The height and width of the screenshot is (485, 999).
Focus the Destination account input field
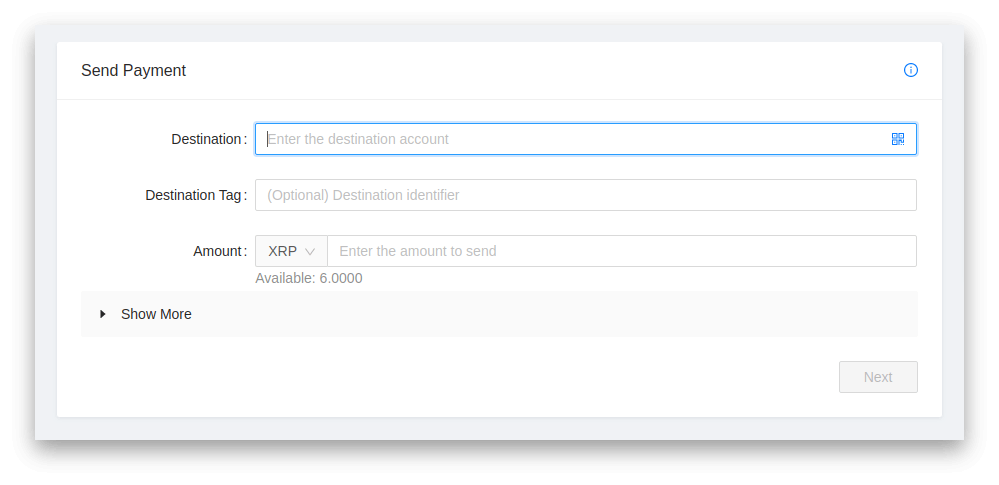tap(586, 139)
